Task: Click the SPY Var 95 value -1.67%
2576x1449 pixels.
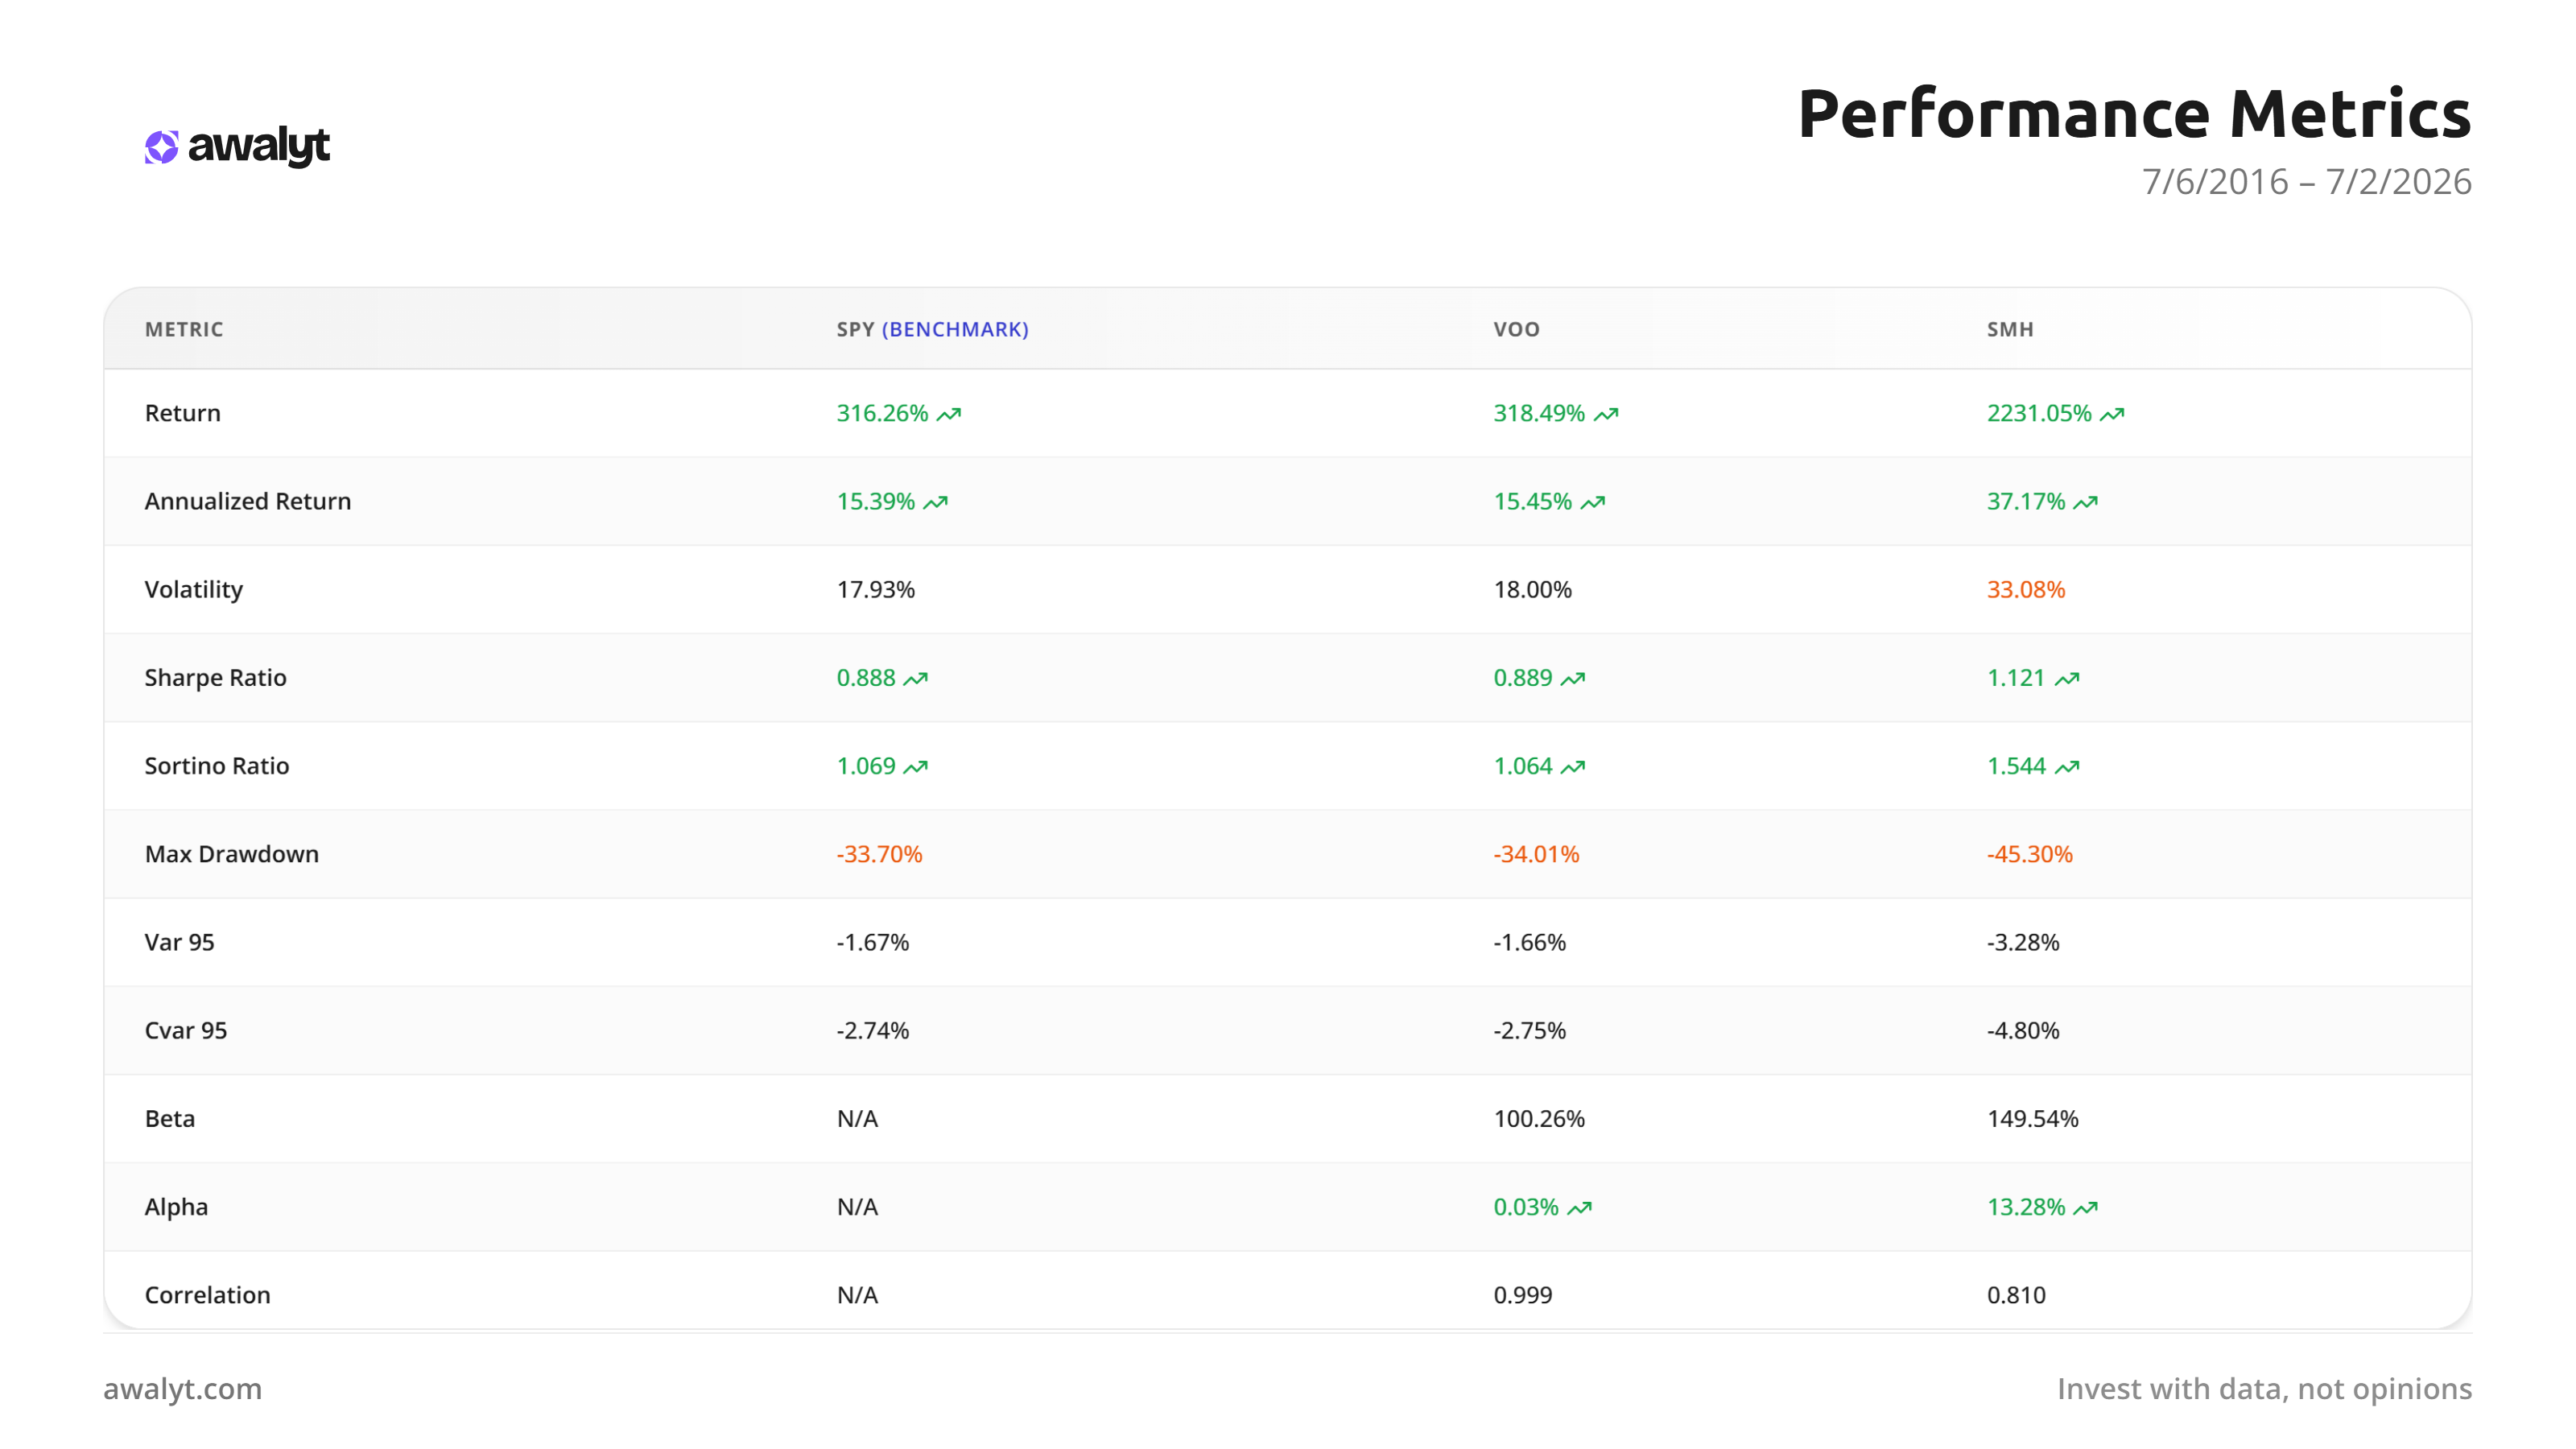Action: [x=873, y=942]
